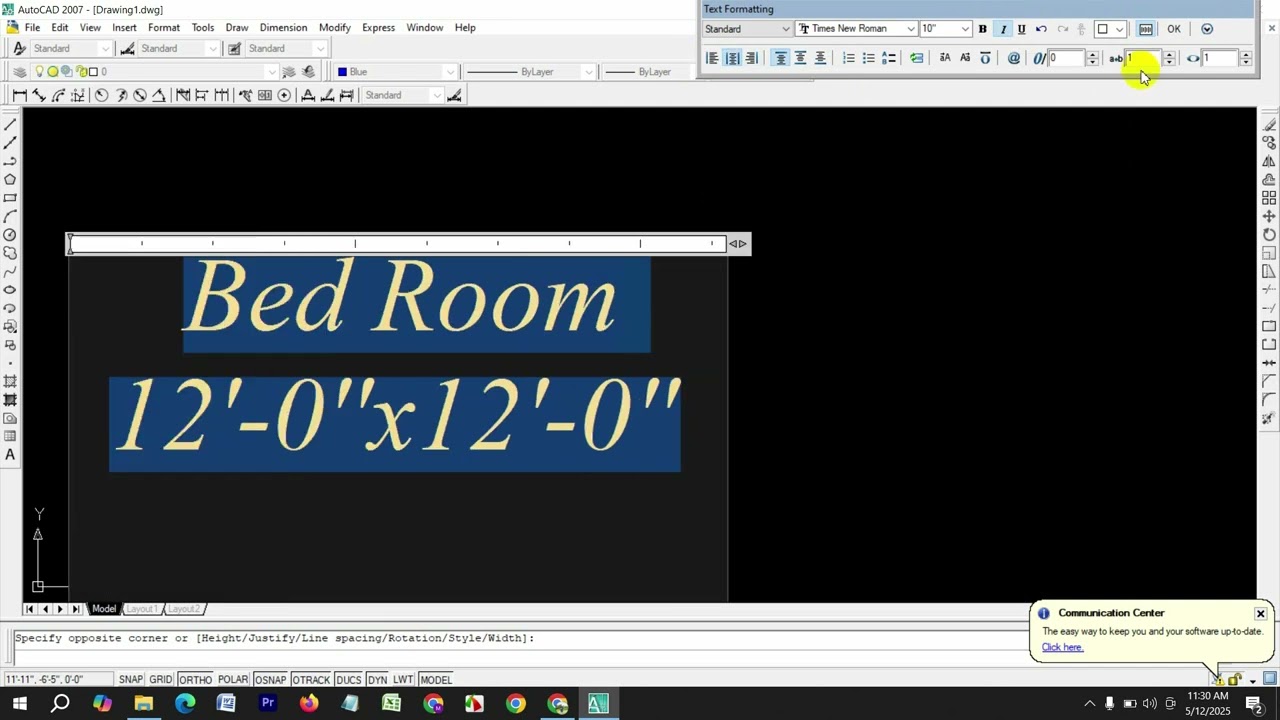This screenshot has width=1280, height=720.
Task: Open the Draw menu
Action: pyautogui.click(x=237, y=27)
